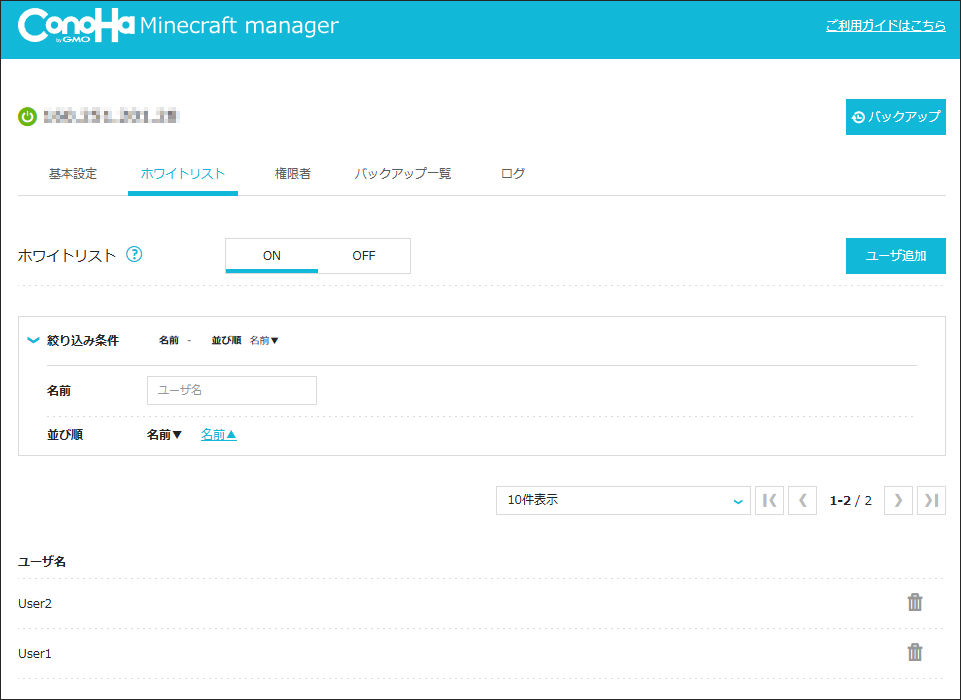This screenshot has width=961, height=700.
Task: Delete User1 with the trash icon
Action: (914, 652)
